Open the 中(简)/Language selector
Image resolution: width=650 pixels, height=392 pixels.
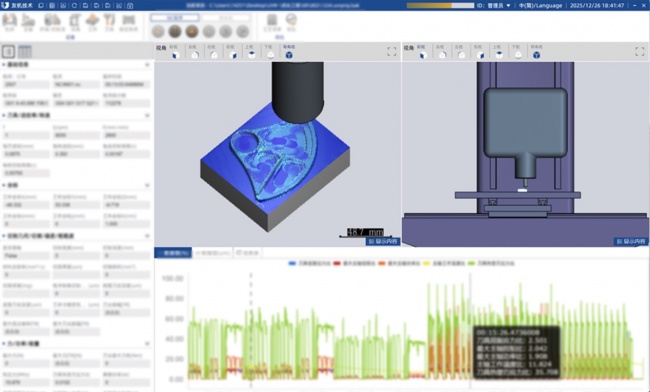(541, 6)
